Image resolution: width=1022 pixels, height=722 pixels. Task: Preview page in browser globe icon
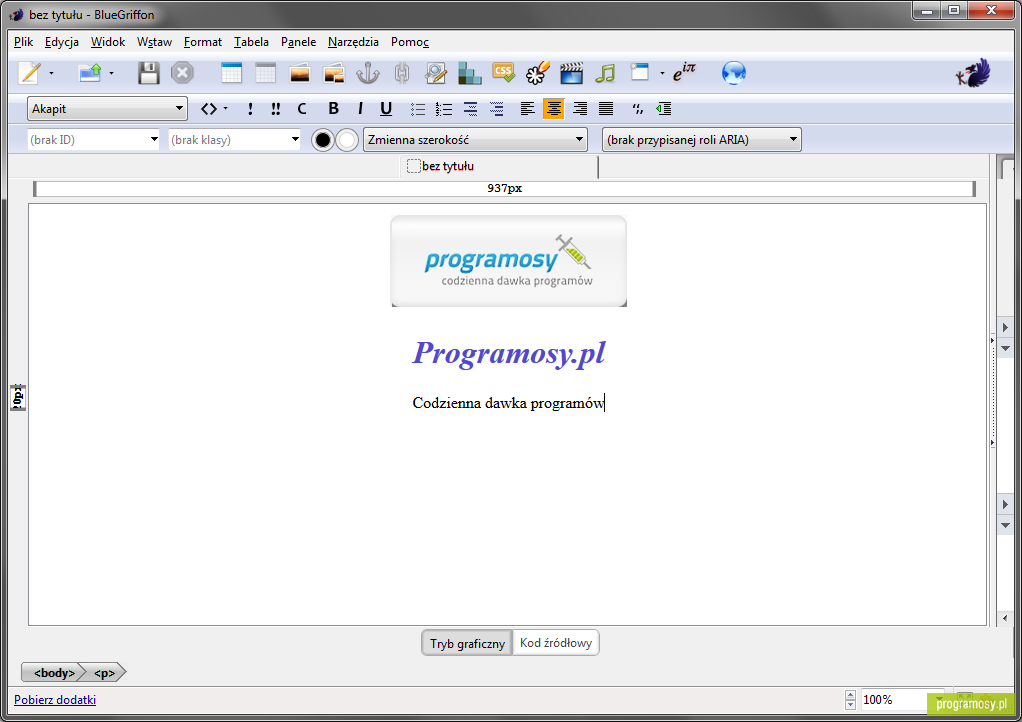(x=734, y=73)
